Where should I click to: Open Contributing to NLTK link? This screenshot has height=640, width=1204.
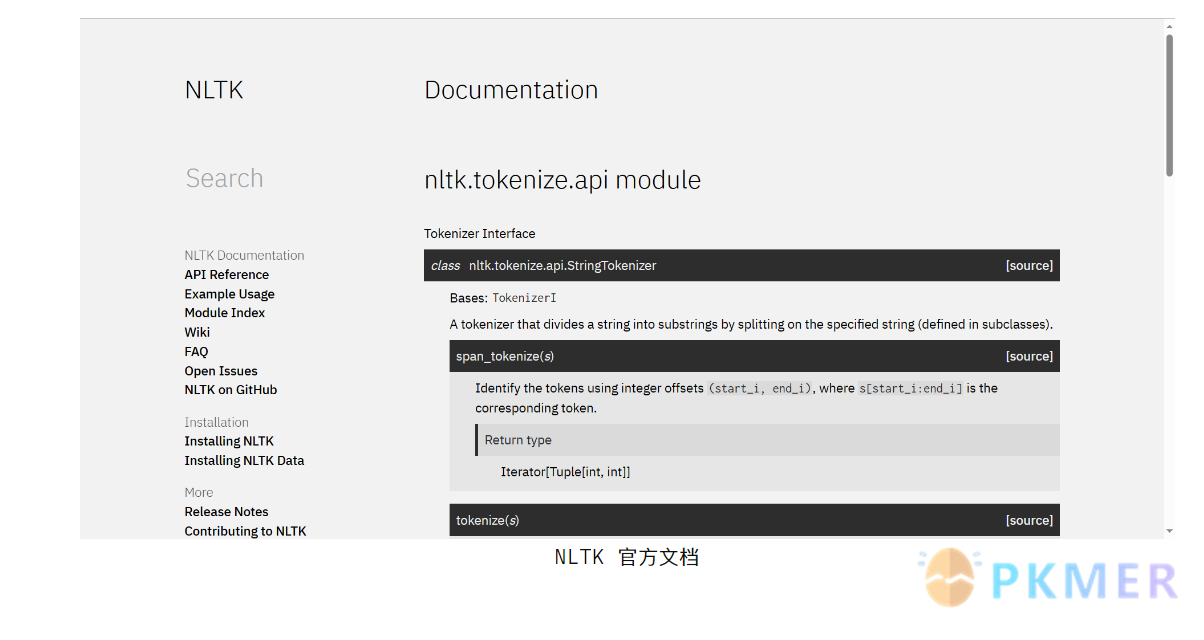click(x=245, y=531)
